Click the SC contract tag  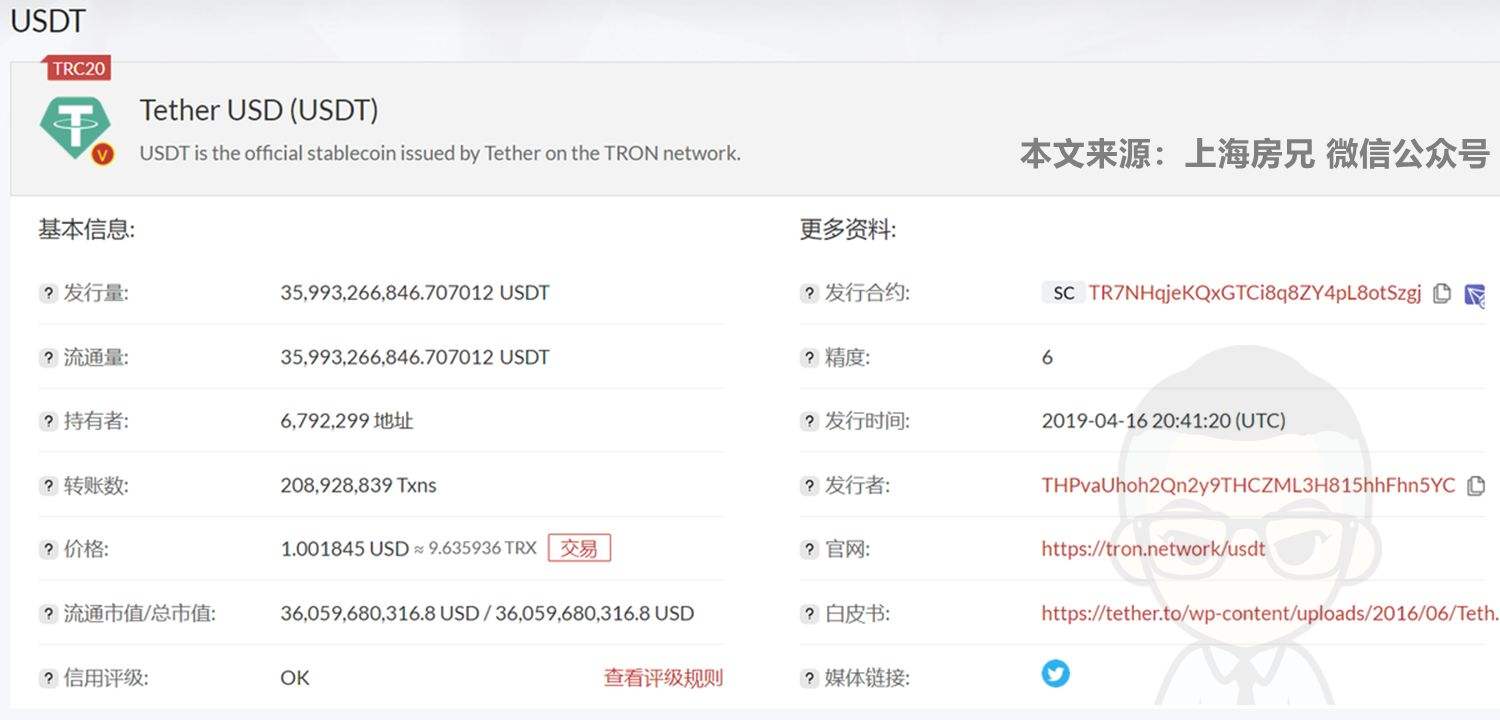pyautogui.click(x=1063, y=293)
